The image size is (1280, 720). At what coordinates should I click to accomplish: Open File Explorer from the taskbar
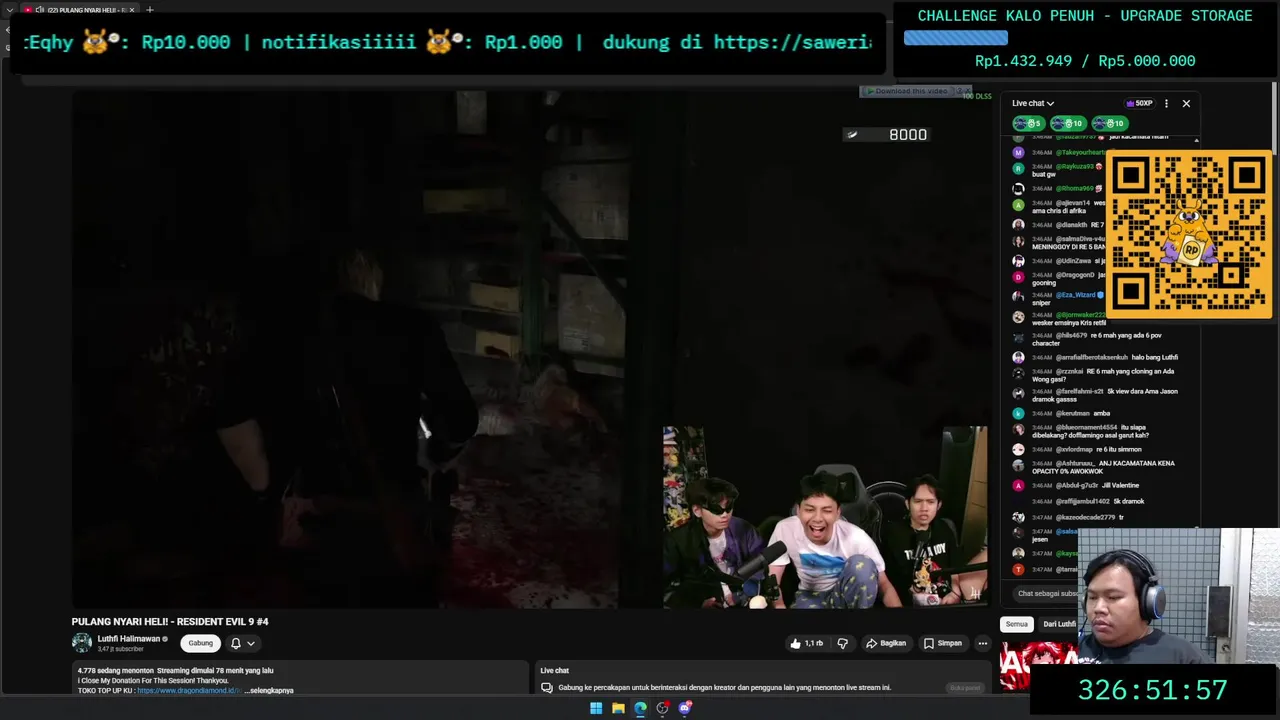(x=618, y=708)
